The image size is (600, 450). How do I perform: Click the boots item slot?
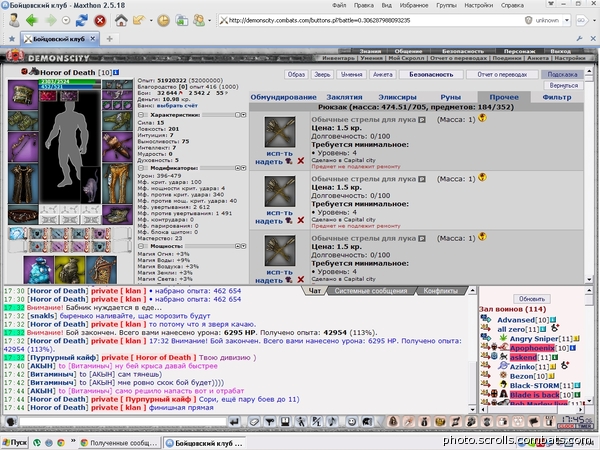tap(117, 215)
